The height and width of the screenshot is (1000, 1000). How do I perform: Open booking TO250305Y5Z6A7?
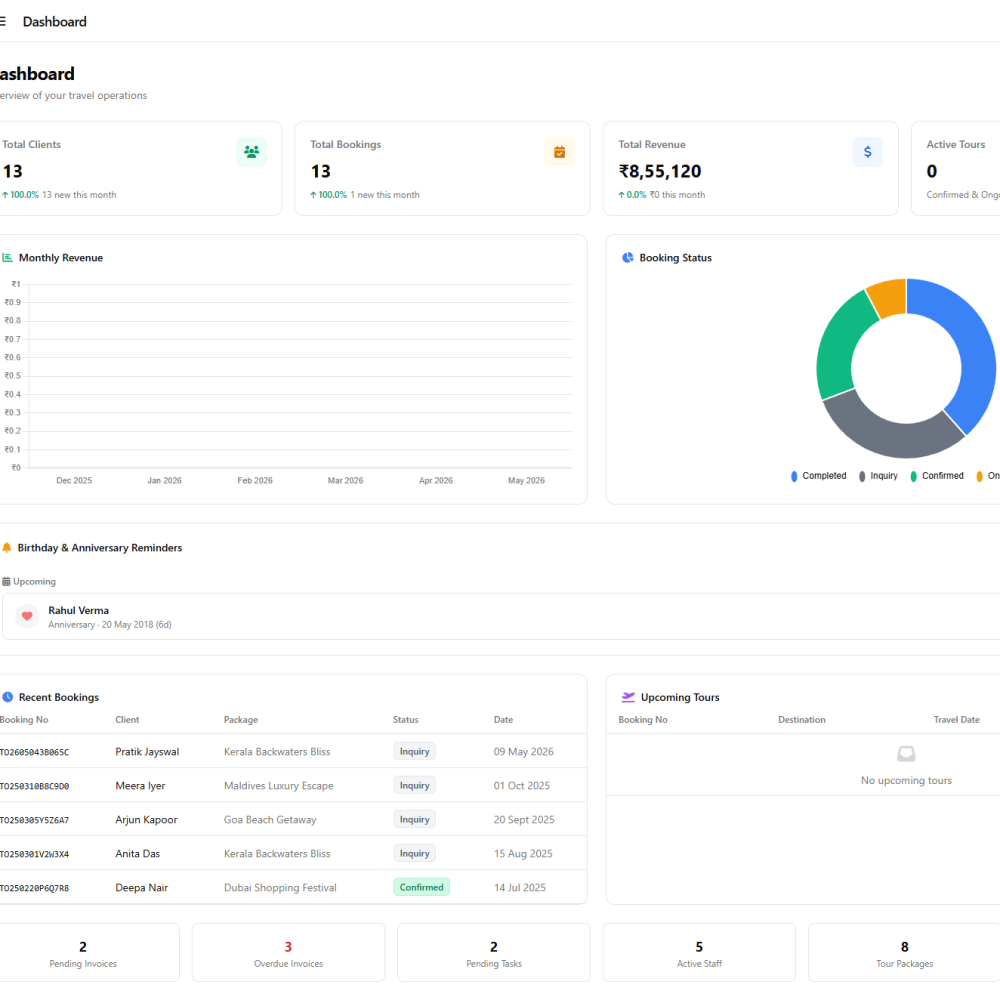click(34, 820)
